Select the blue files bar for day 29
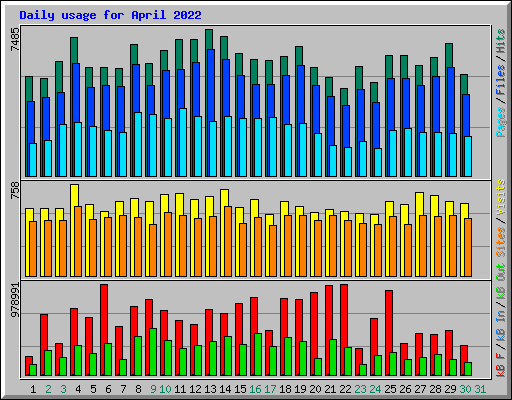 [451, 101]
